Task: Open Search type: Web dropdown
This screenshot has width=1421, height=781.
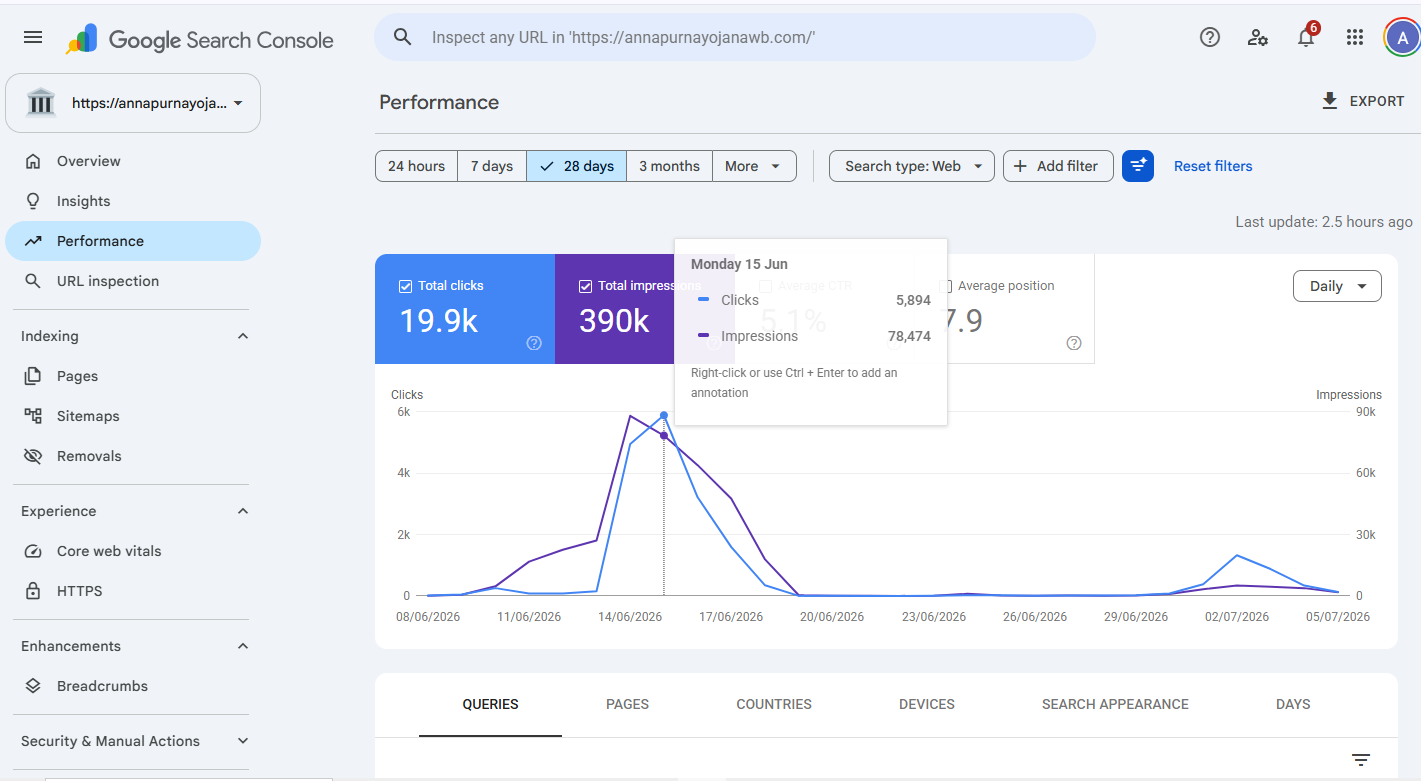Action: click(x=912, y=166)
